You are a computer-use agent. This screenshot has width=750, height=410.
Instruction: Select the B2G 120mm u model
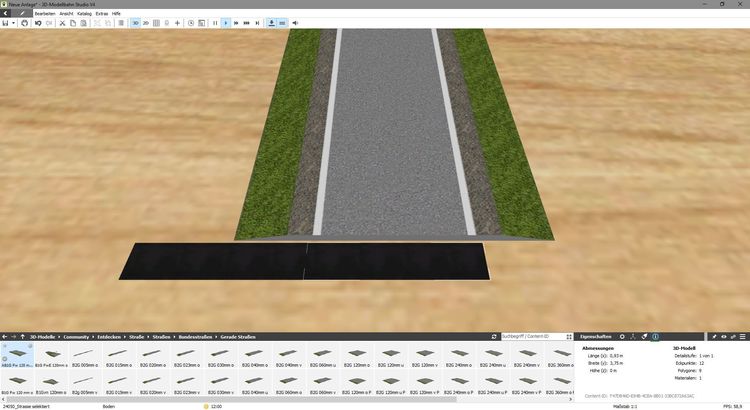click(391, 355)
